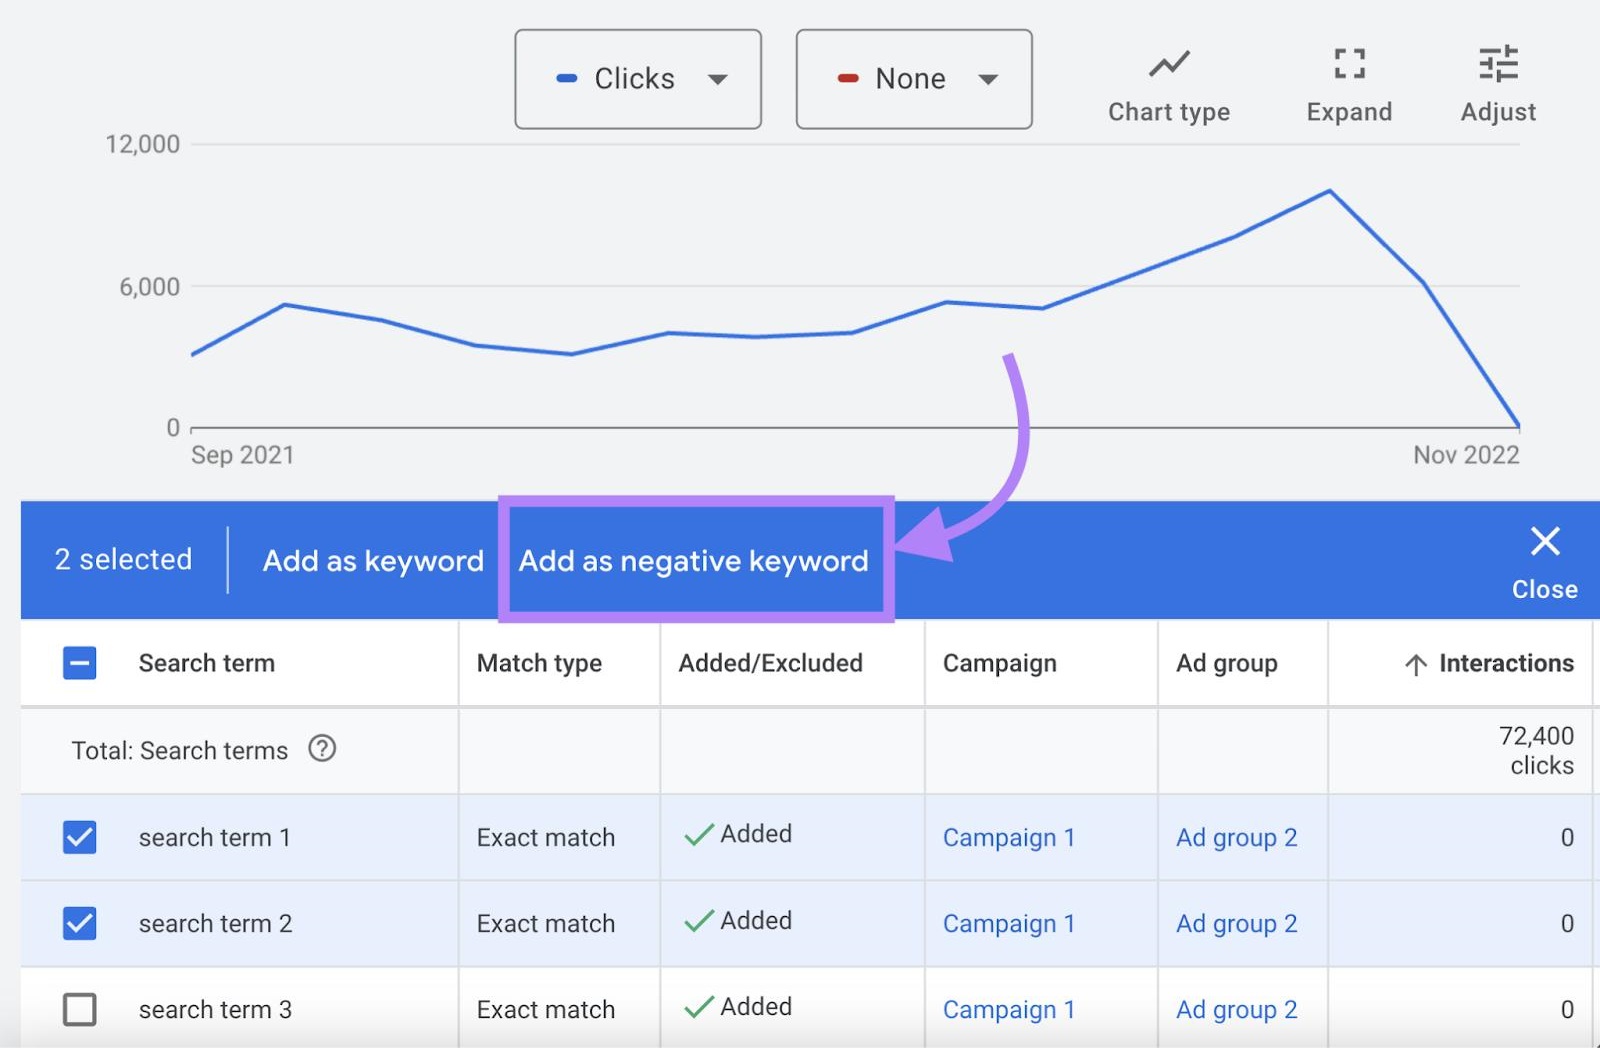The height and width of the screenshot is (1048, 1600).
Task: Click the Ad group column header
Action: (1227, 663)
